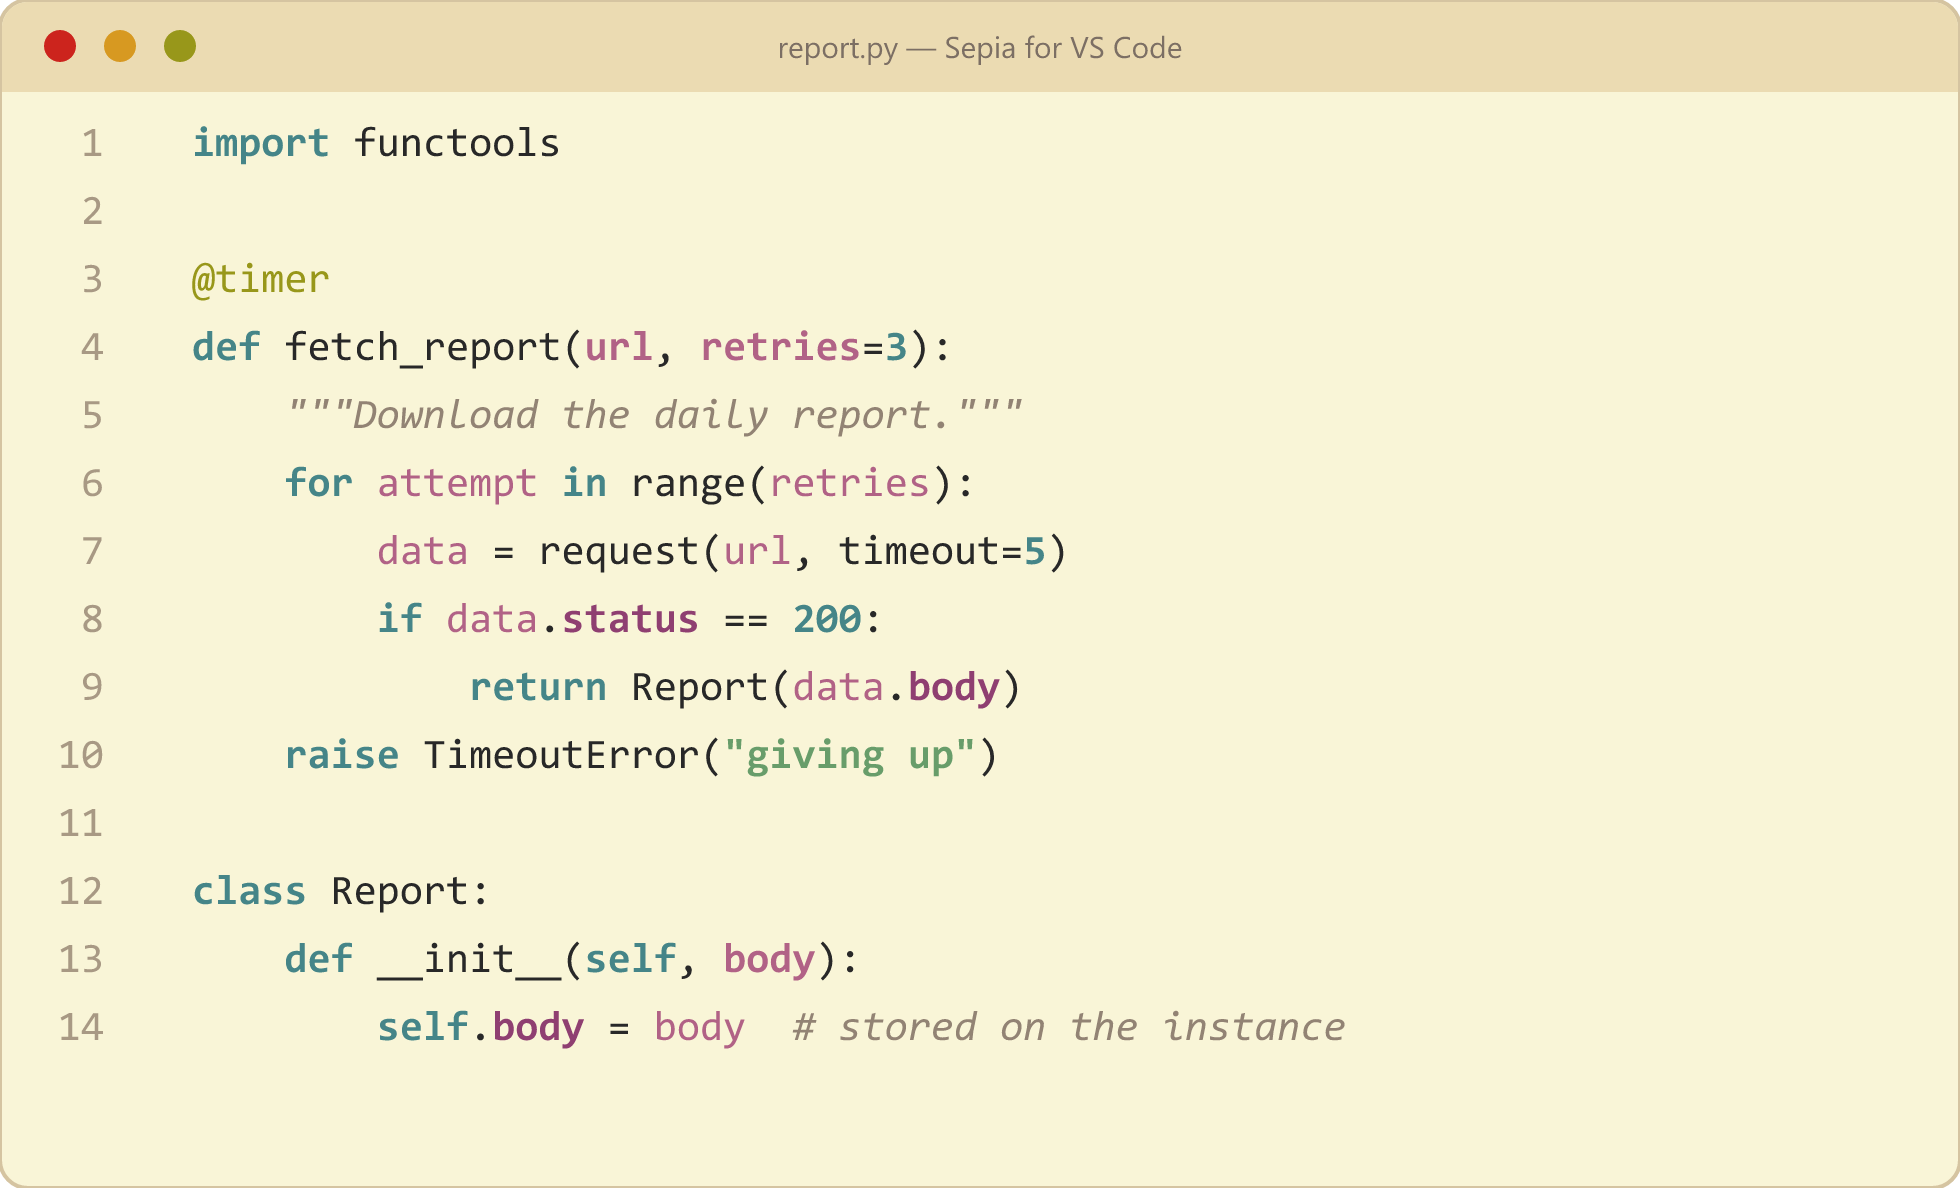Click the '@timer' decorator
The width and height of the screenshot is (1960, 1188).
261,279
